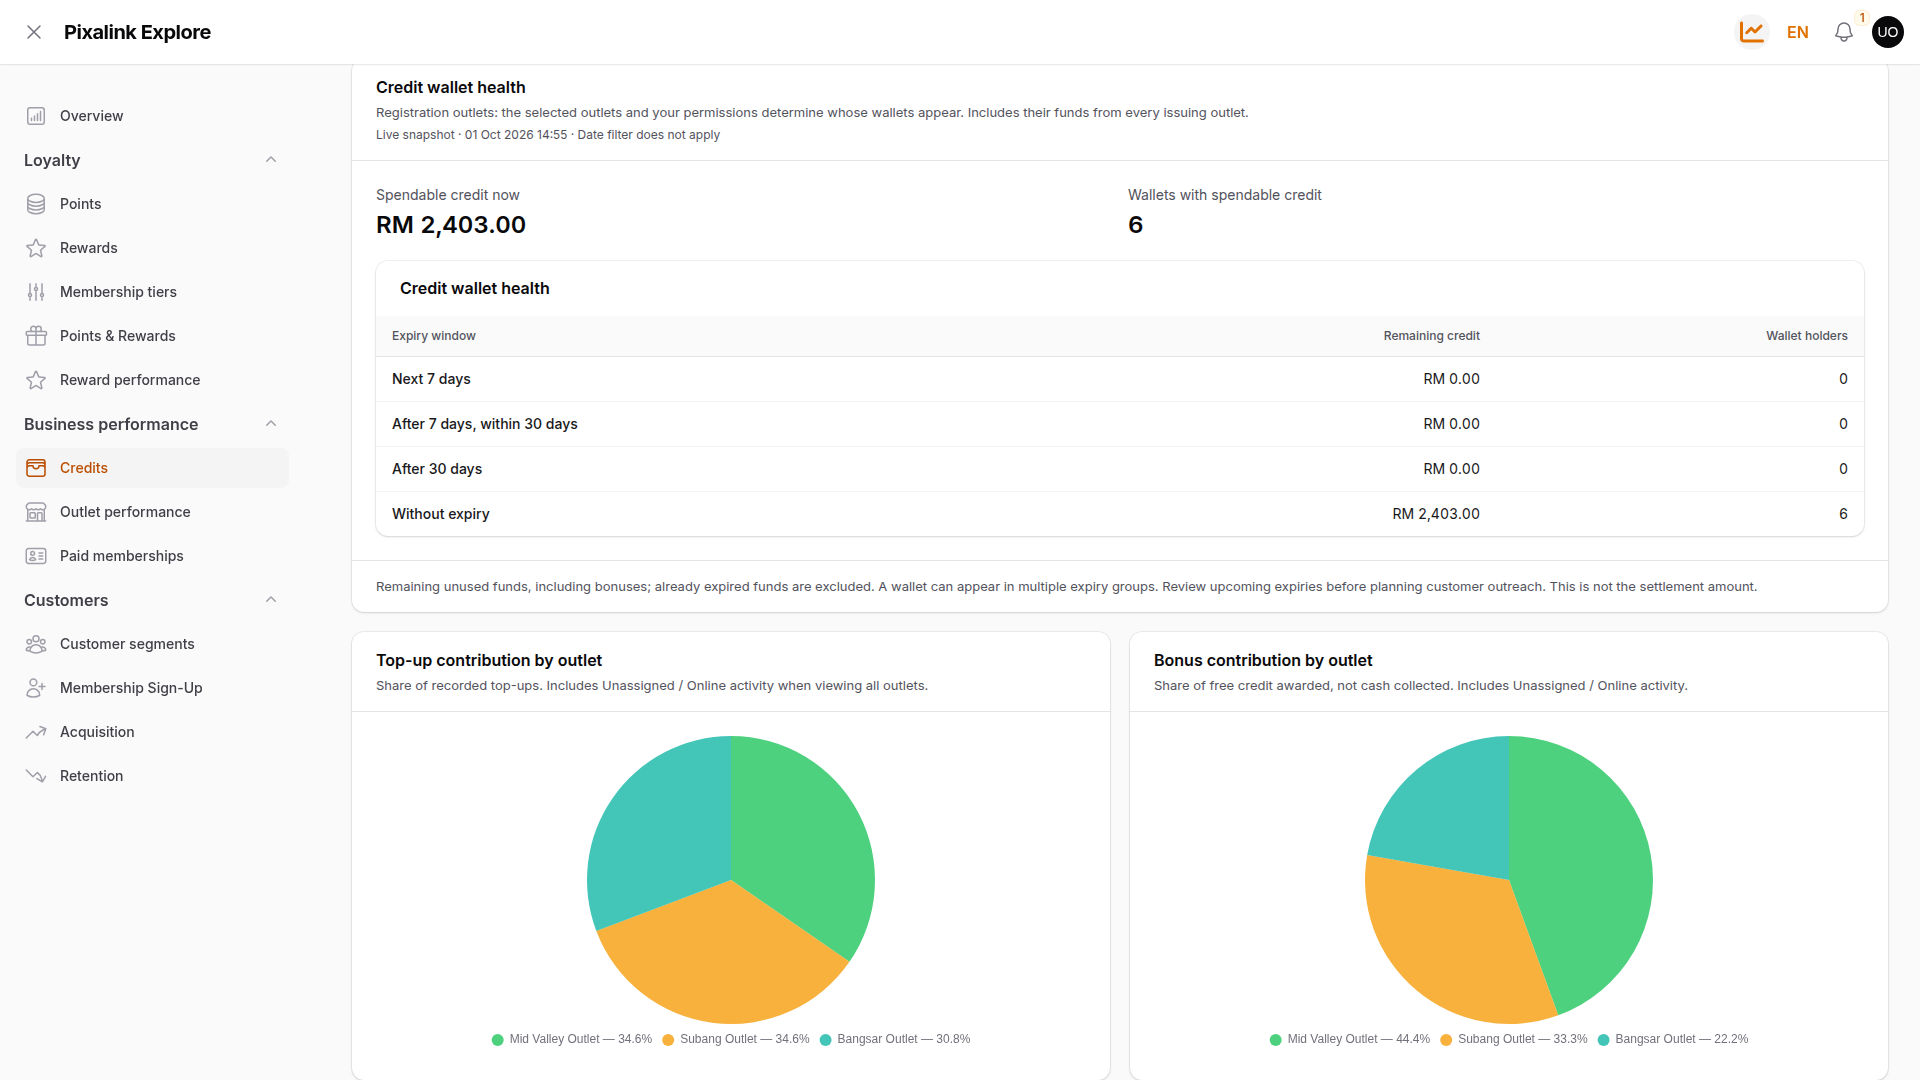Open the Retention page link

point(152,776)
